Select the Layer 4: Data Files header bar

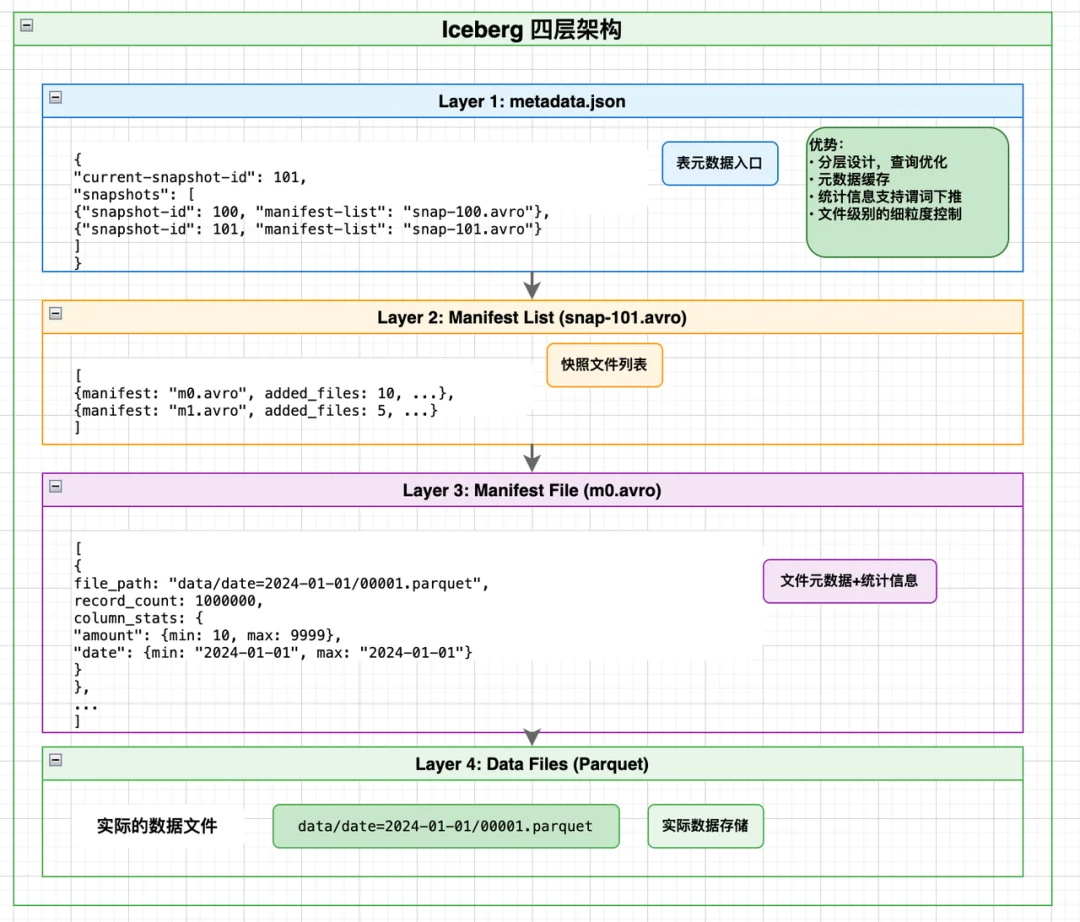tap(531, 764)
